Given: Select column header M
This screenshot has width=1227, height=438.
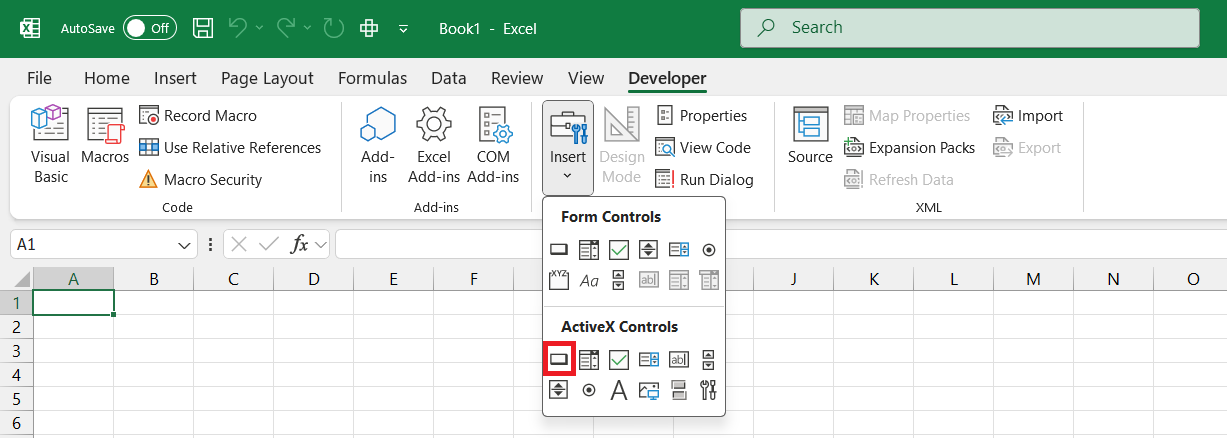Looking at the screenshot, I should (x=1033, y=279).
